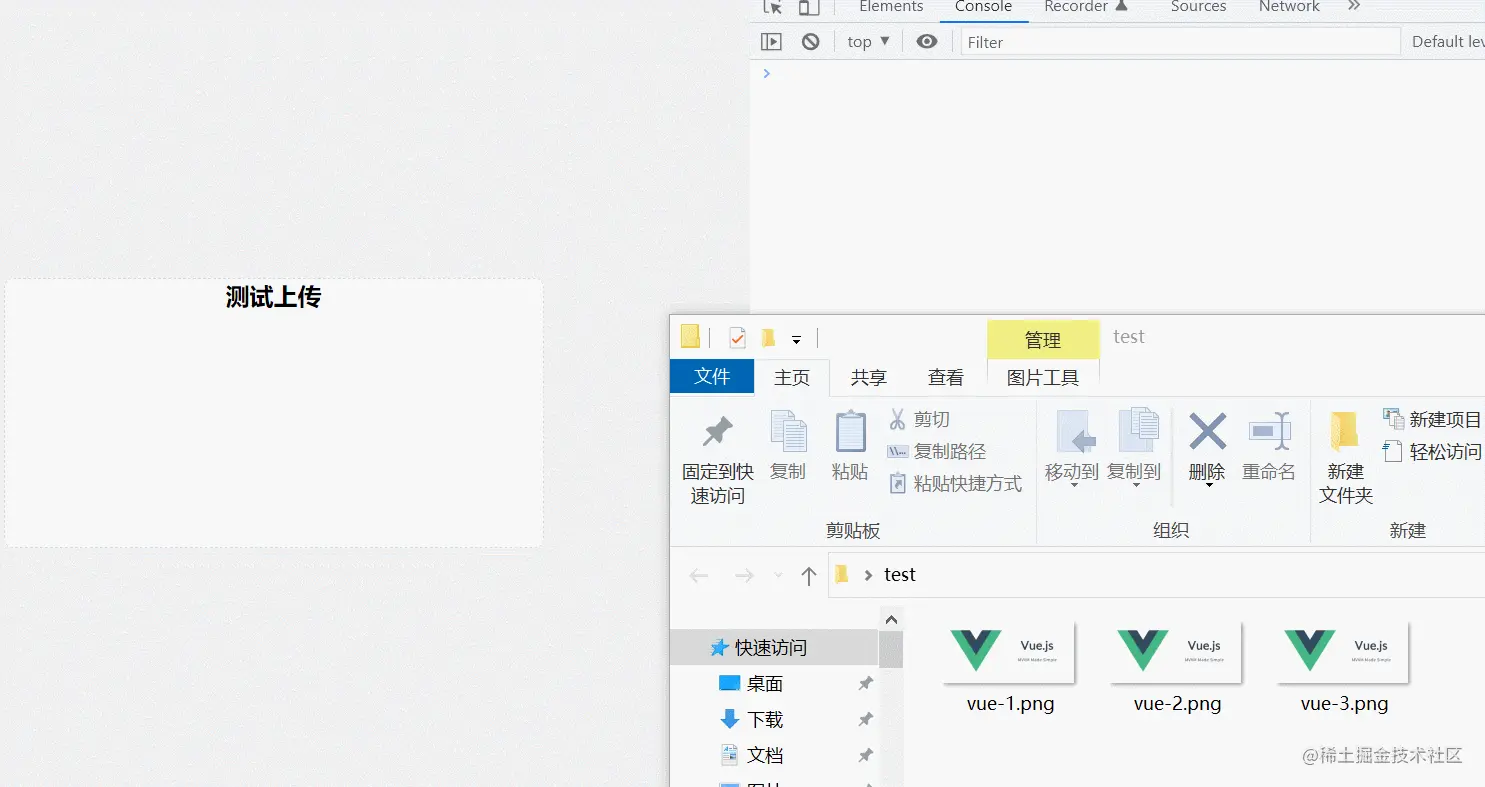Go forward with the Explorer forward arrow
Image resolution: width=1485 pixels, height=787 pixels.
[744, 576]
